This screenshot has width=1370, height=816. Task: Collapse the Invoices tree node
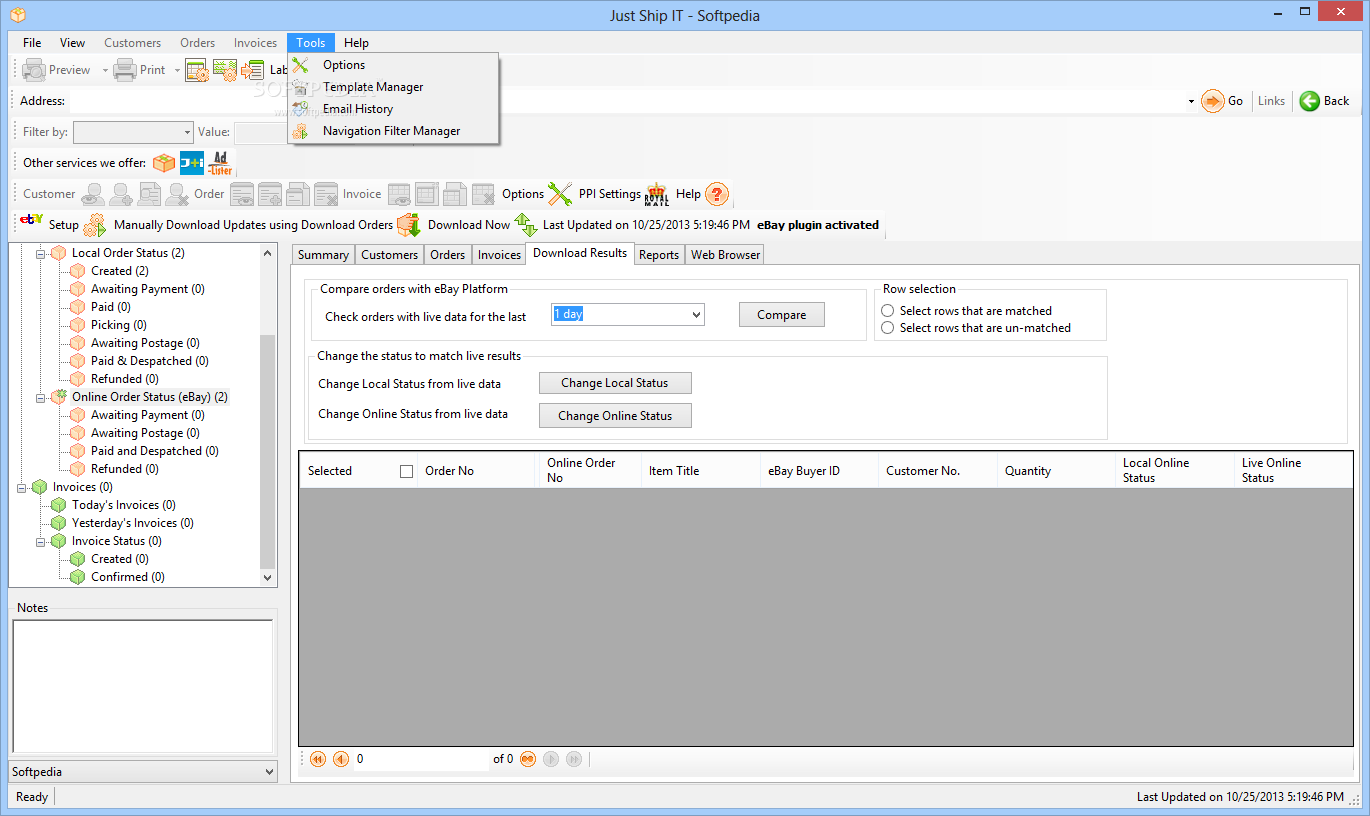22,488
